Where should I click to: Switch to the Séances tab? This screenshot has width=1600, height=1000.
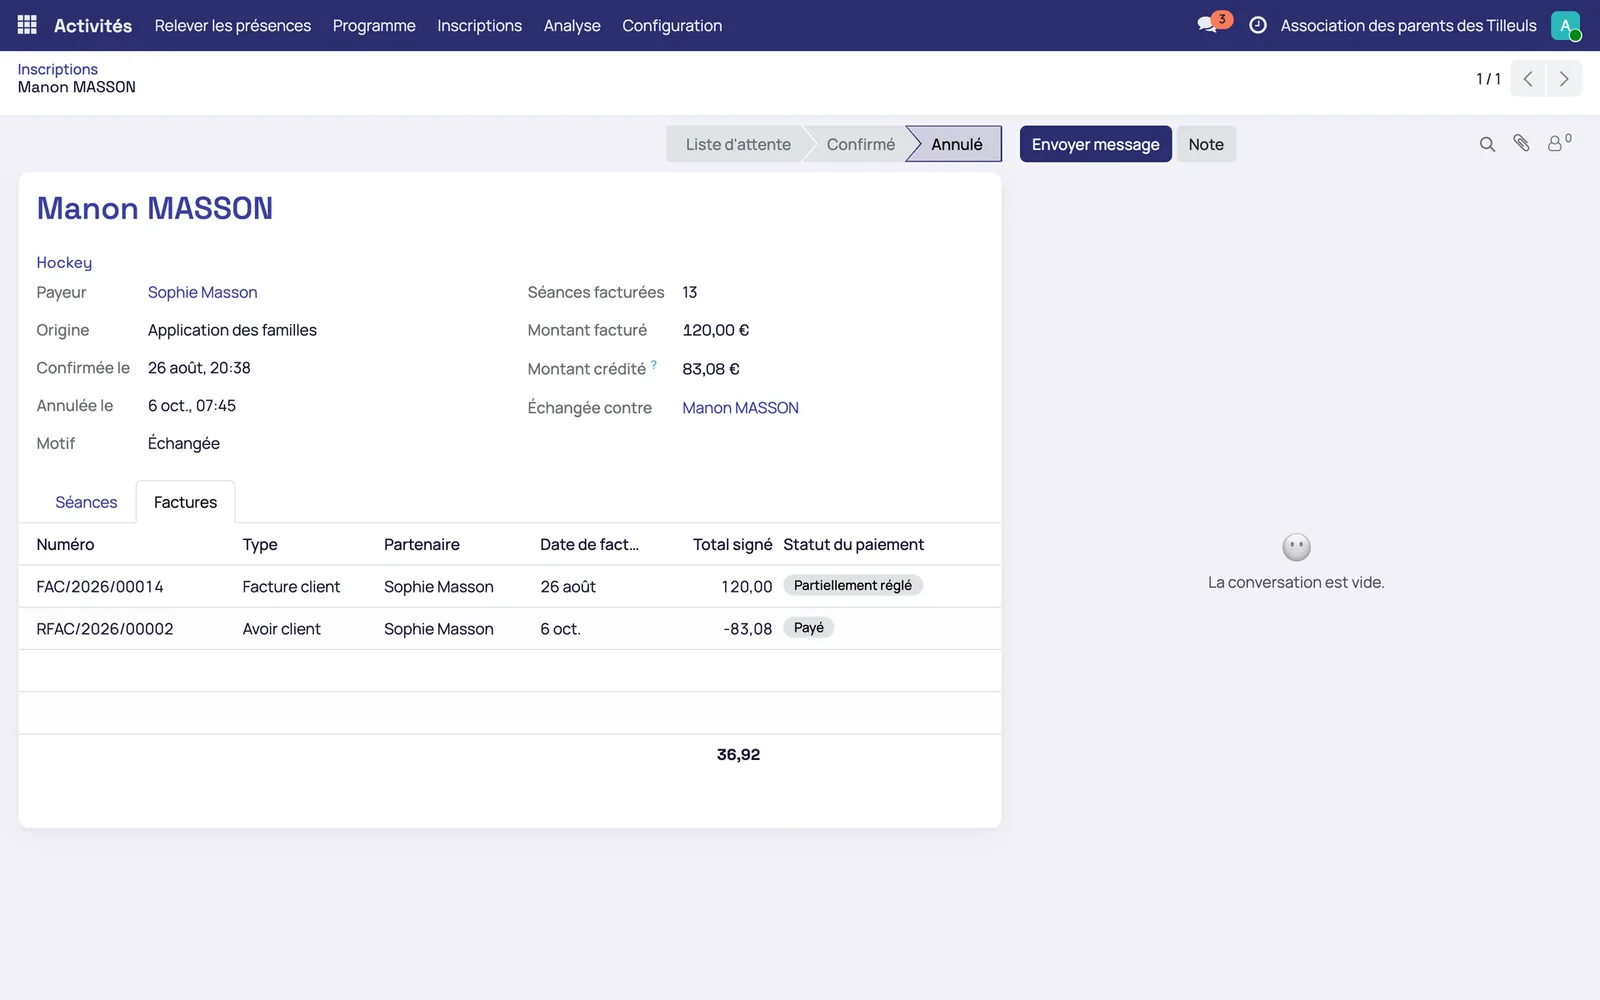[86, 502]
